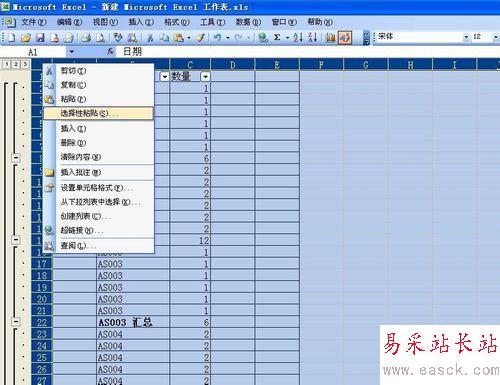Image resolution: width=500 pixels, height=385 pixels.
Task: Save the workbook with the floppy icon
Action: click(40, 38)
